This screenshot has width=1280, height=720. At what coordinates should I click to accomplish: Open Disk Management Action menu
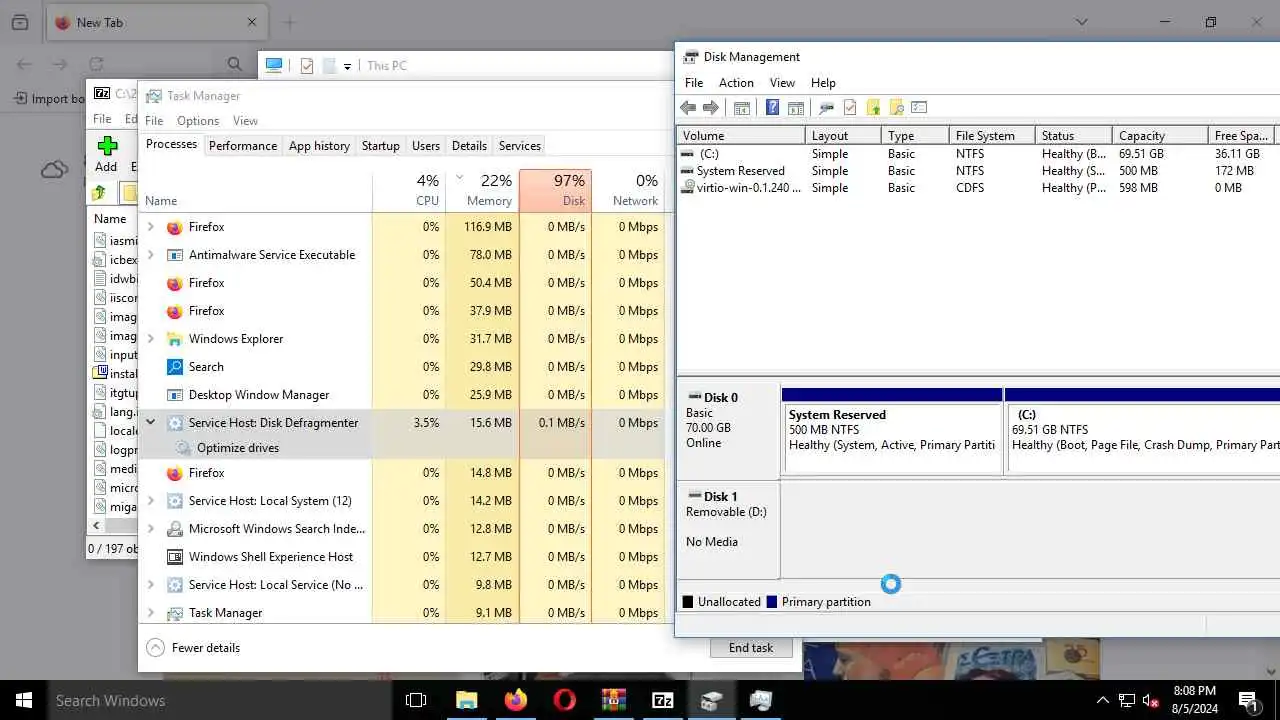pos(736,83)
